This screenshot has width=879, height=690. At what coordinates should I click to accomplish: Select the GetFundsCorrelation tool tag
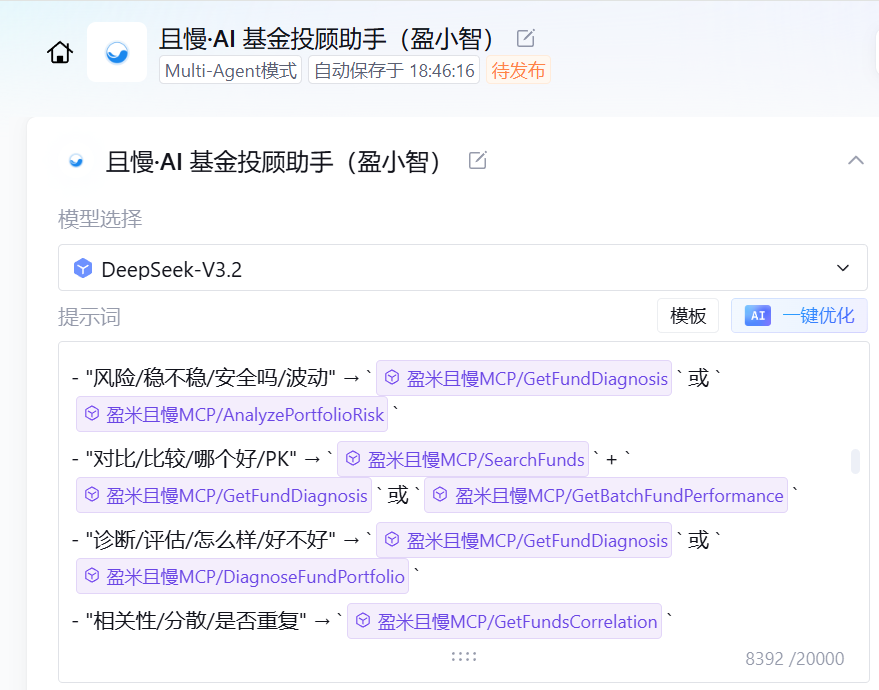click(x=504, y=621)
